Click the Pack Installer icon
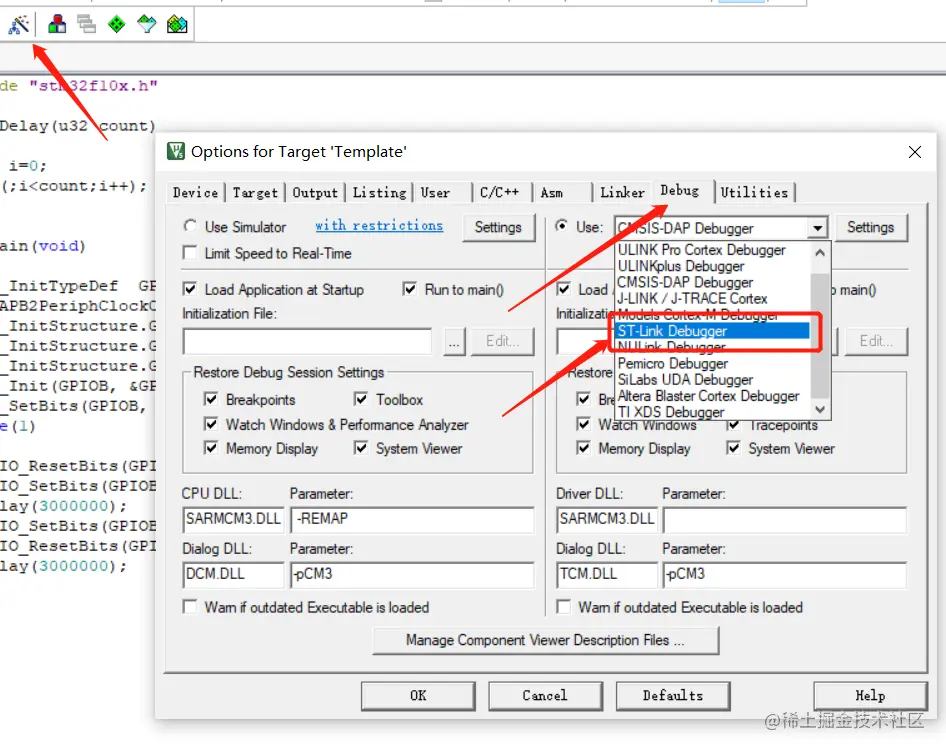The height and width of the screenshot is (752, 946). pos(177,25)
